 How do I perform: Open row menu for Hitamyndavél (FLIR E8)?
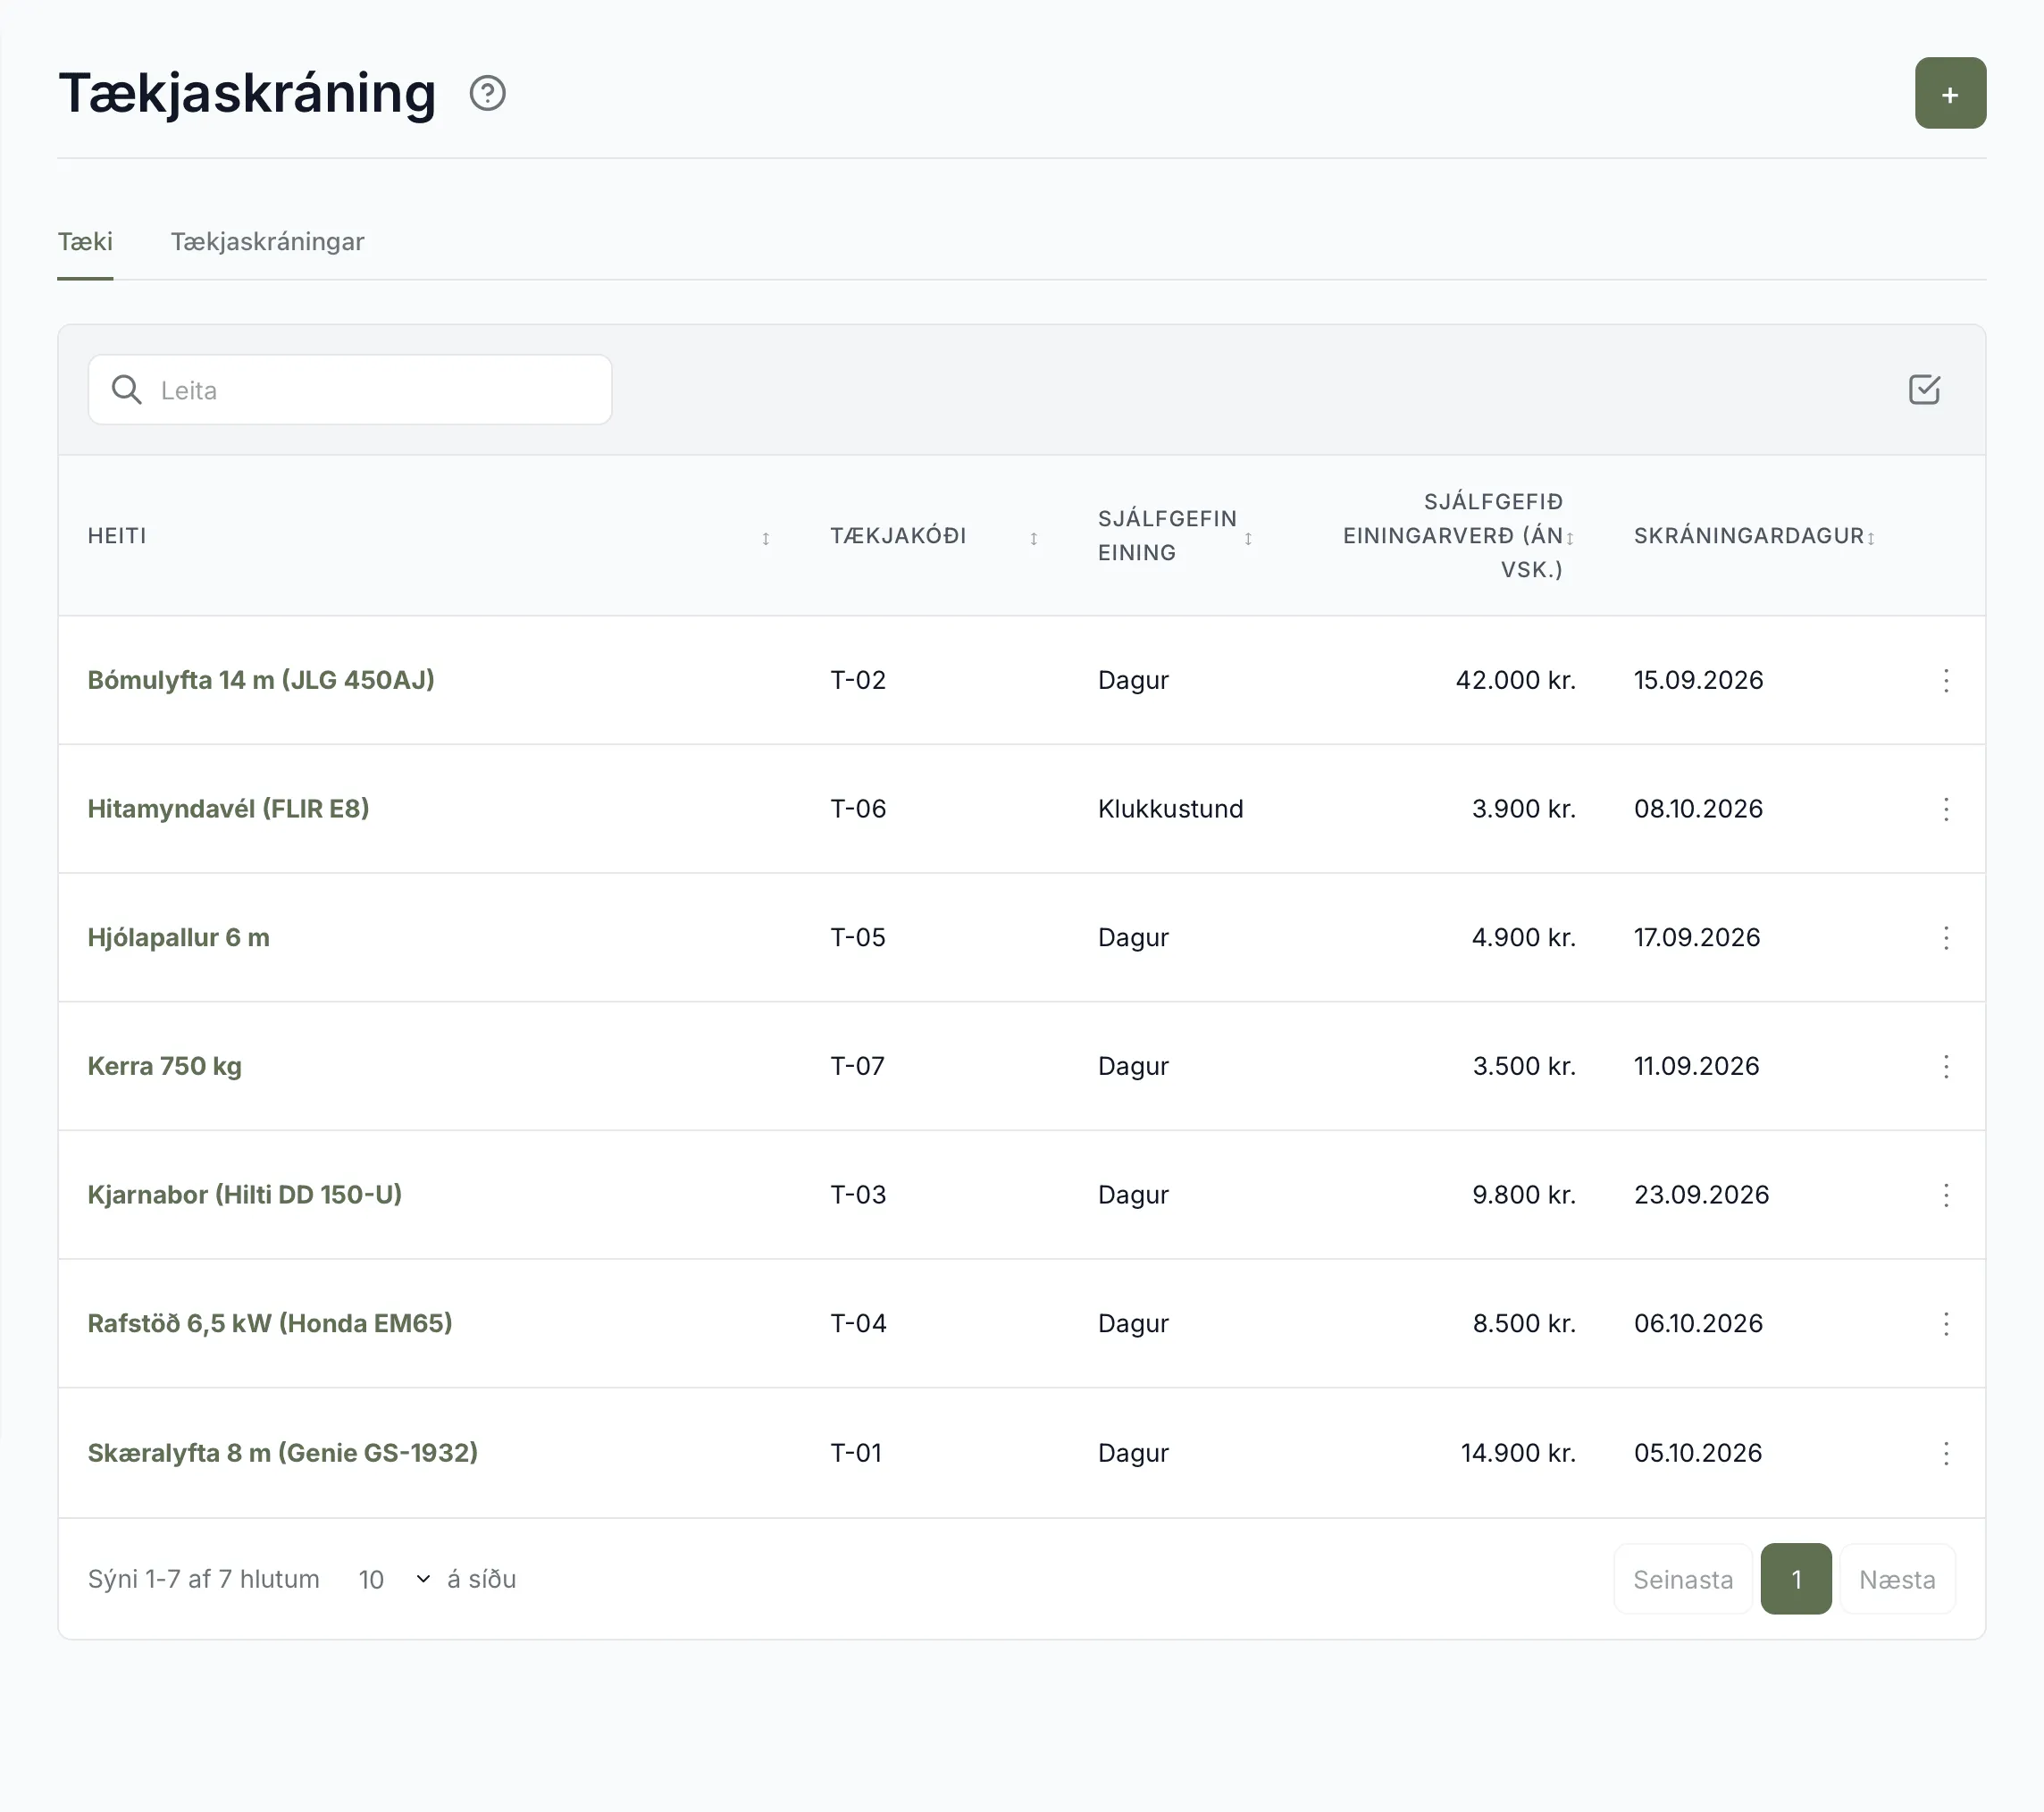pos(1945,809)
